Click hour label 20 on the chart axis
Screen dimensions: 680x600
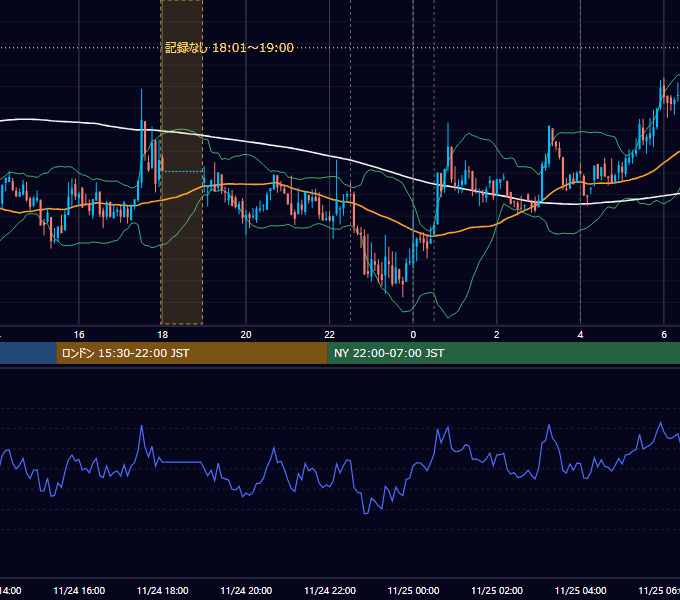coord(246,335)
